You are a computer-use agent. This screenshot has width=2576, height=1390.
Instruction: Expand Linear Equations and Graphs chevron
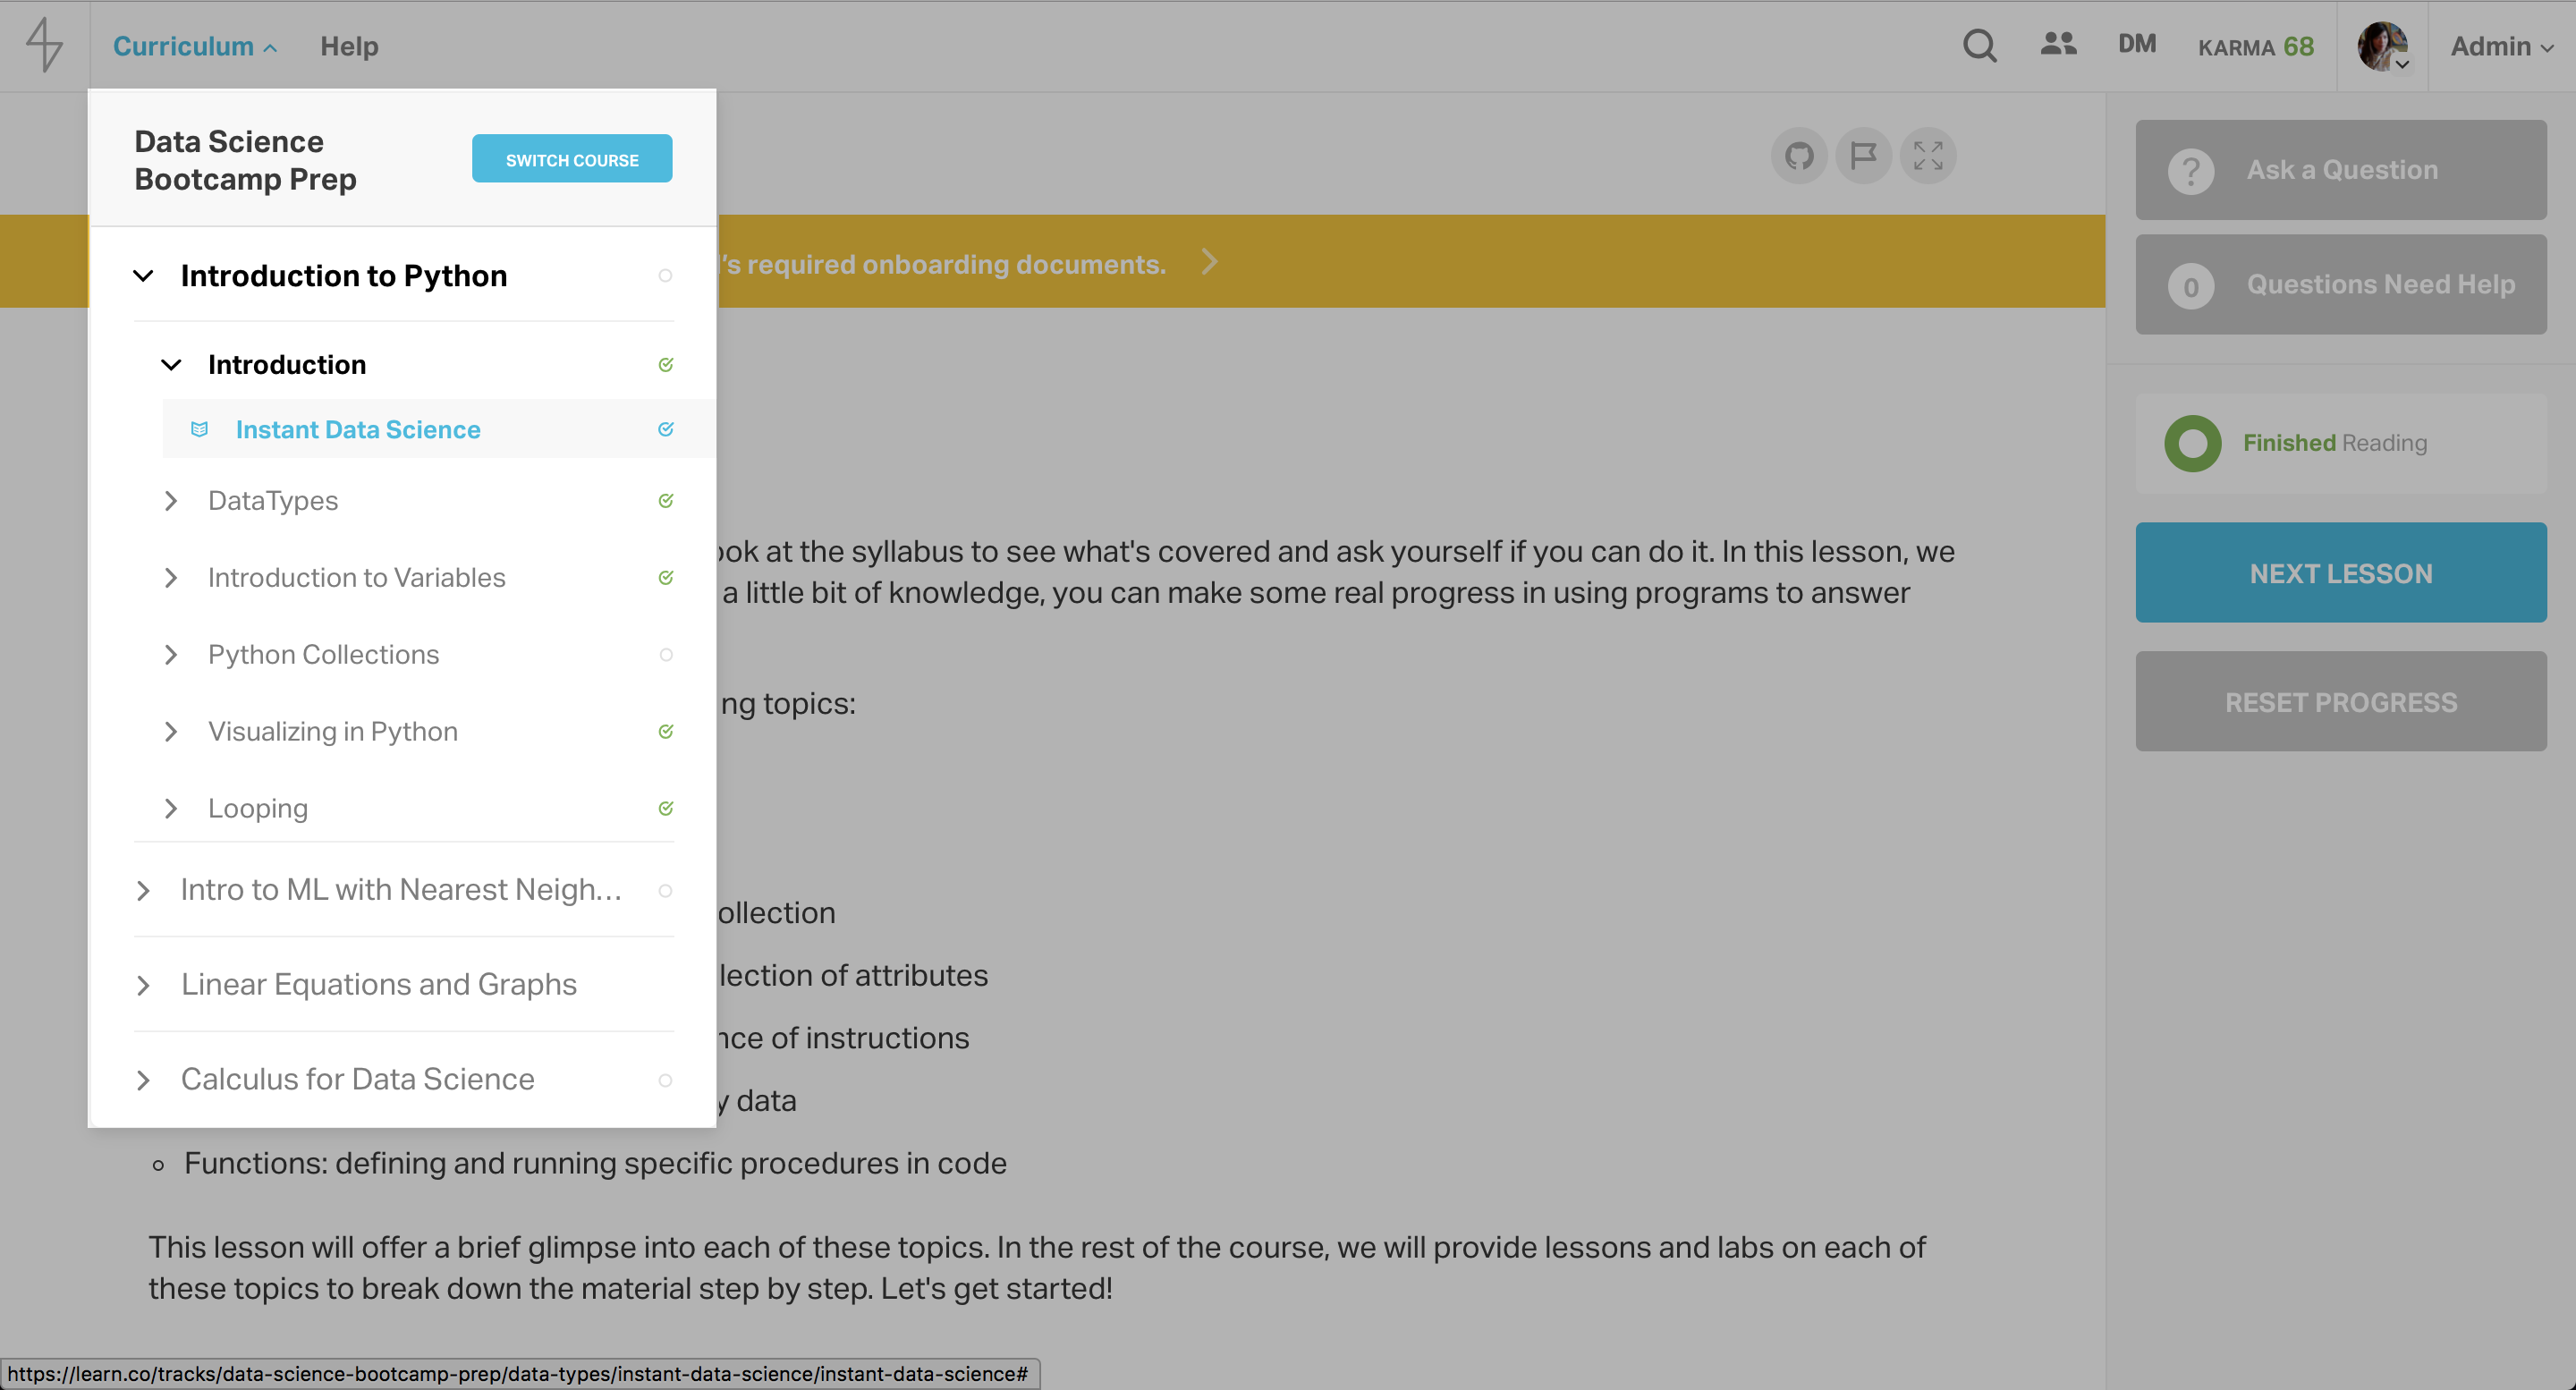point(143,985)
